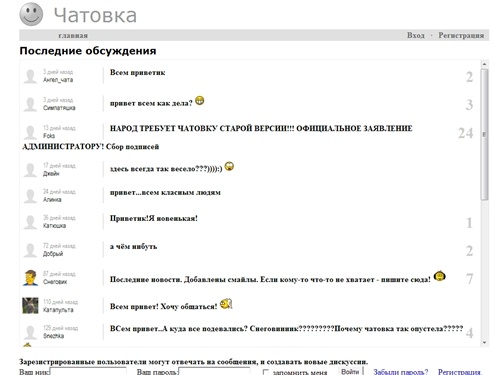Click username Ангел_чата
The width and height of the screenshot is (500, 375).
pos(58,80)
